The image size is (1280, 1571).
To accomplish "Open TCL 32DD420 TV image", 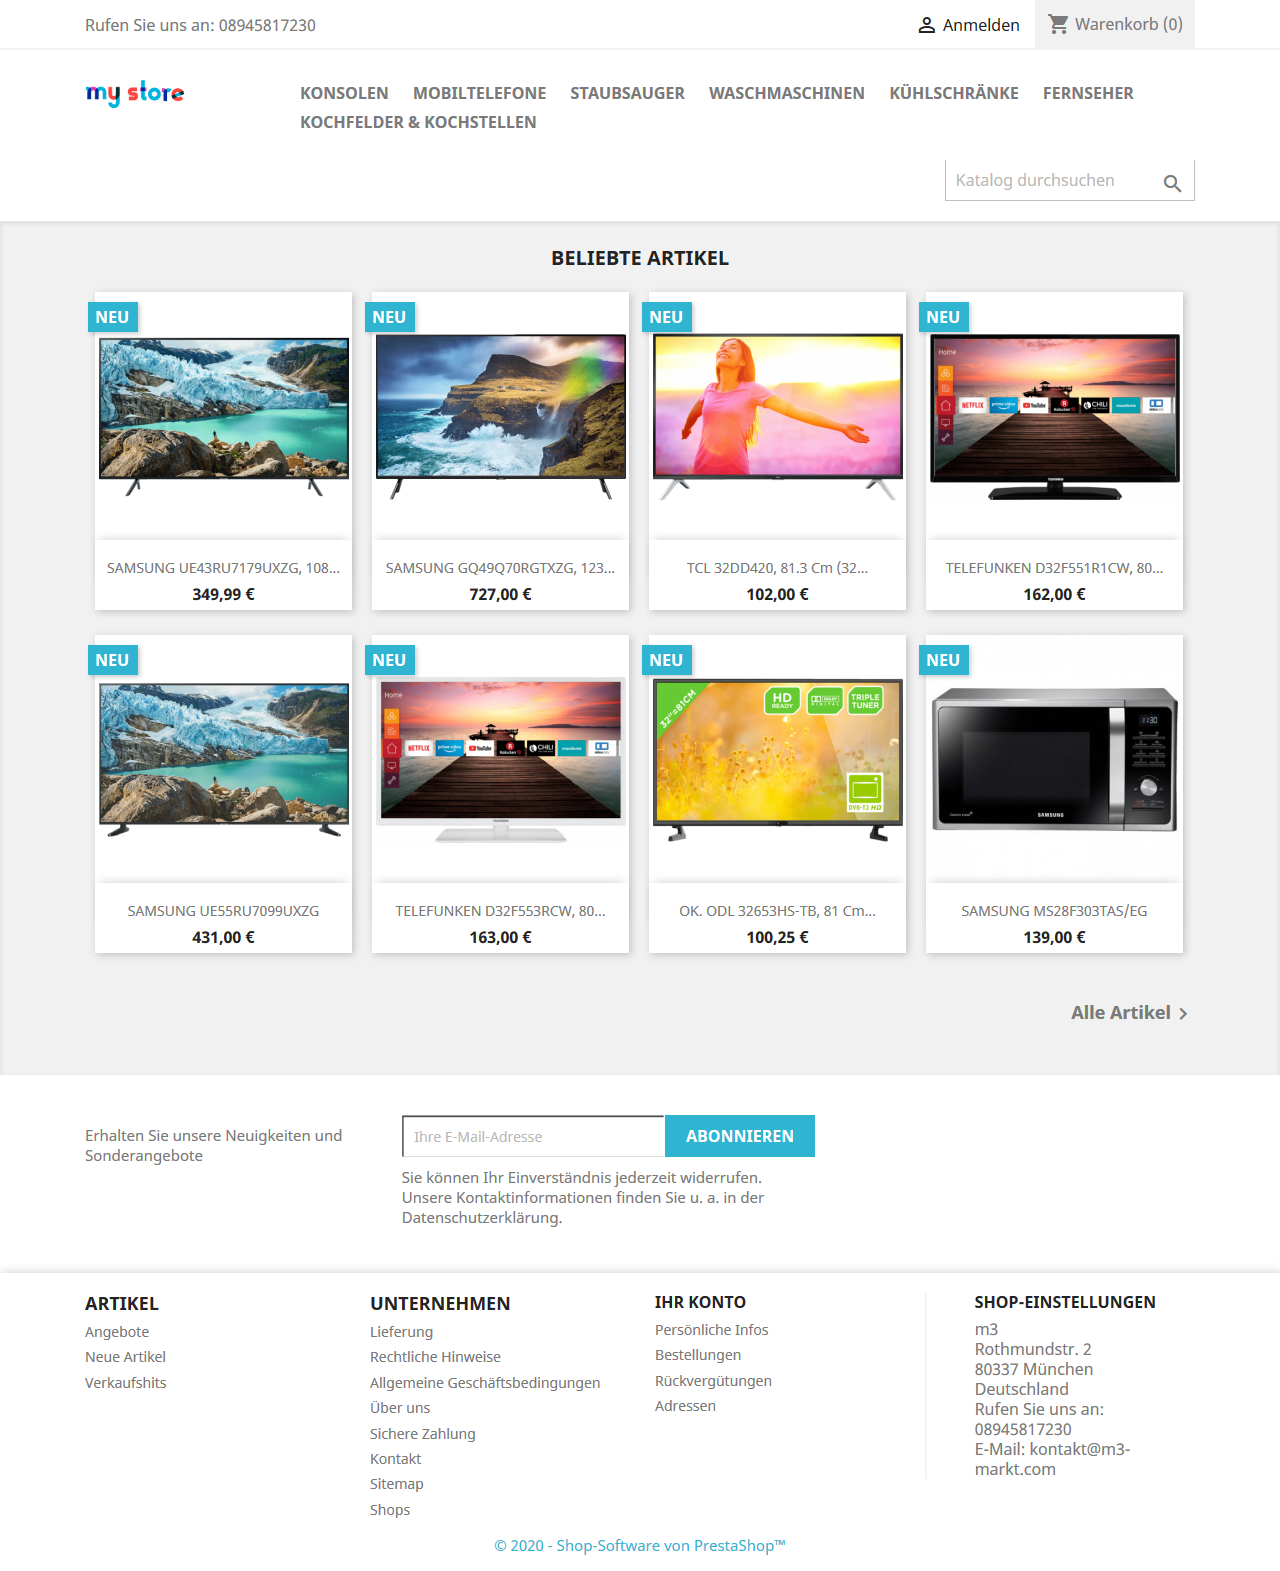I will [777, 416].
